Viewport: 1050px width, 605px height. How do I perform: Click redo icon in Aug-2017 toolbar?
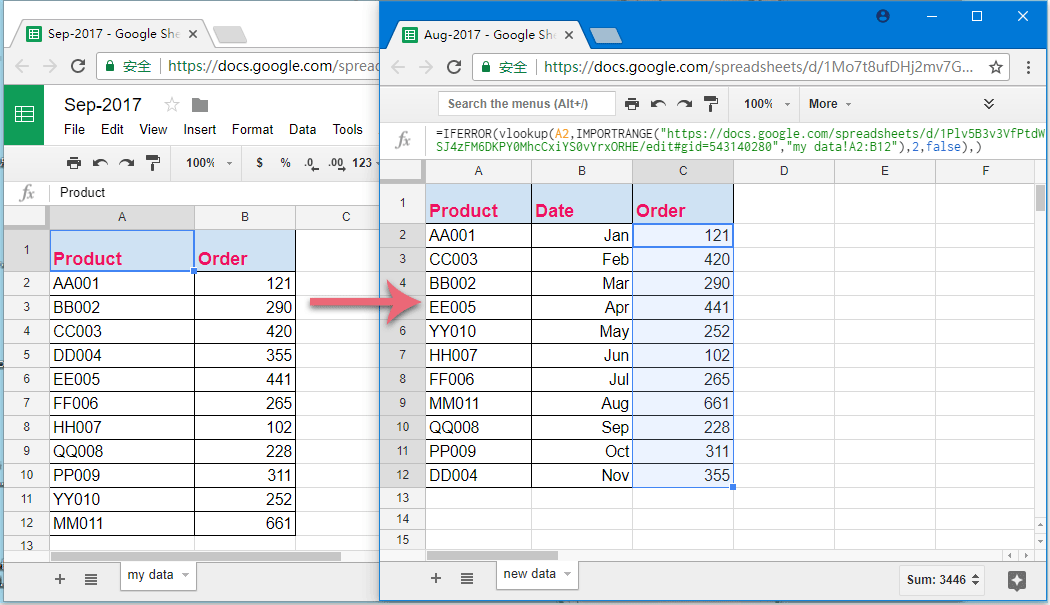(684, 104)
